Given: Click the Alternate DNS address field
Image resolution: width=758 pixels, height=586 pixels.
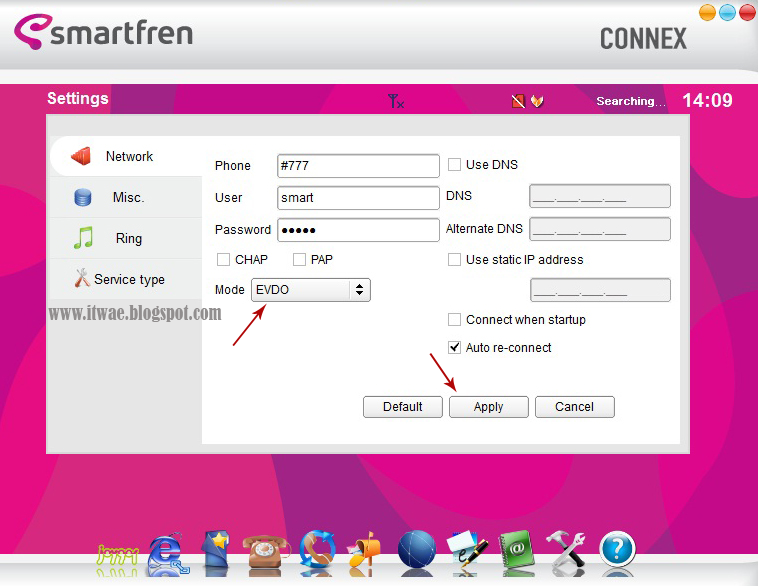Looking at the screenshot, I should coord(600,229).
